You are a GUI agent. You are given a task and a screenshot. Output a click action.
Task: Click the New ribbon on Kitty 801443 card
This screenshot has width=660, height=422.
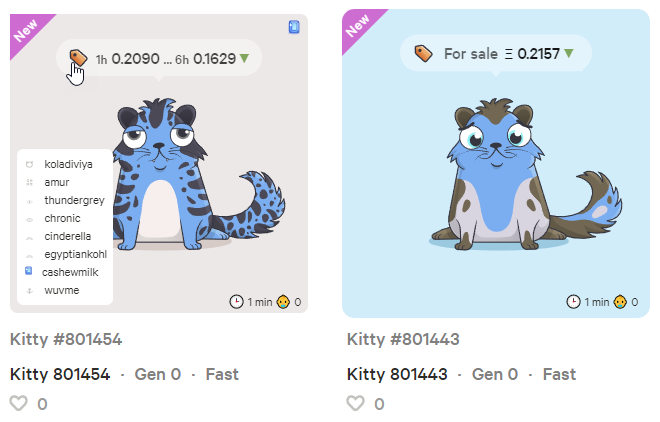pyautogui.click(x=359, y=27)
